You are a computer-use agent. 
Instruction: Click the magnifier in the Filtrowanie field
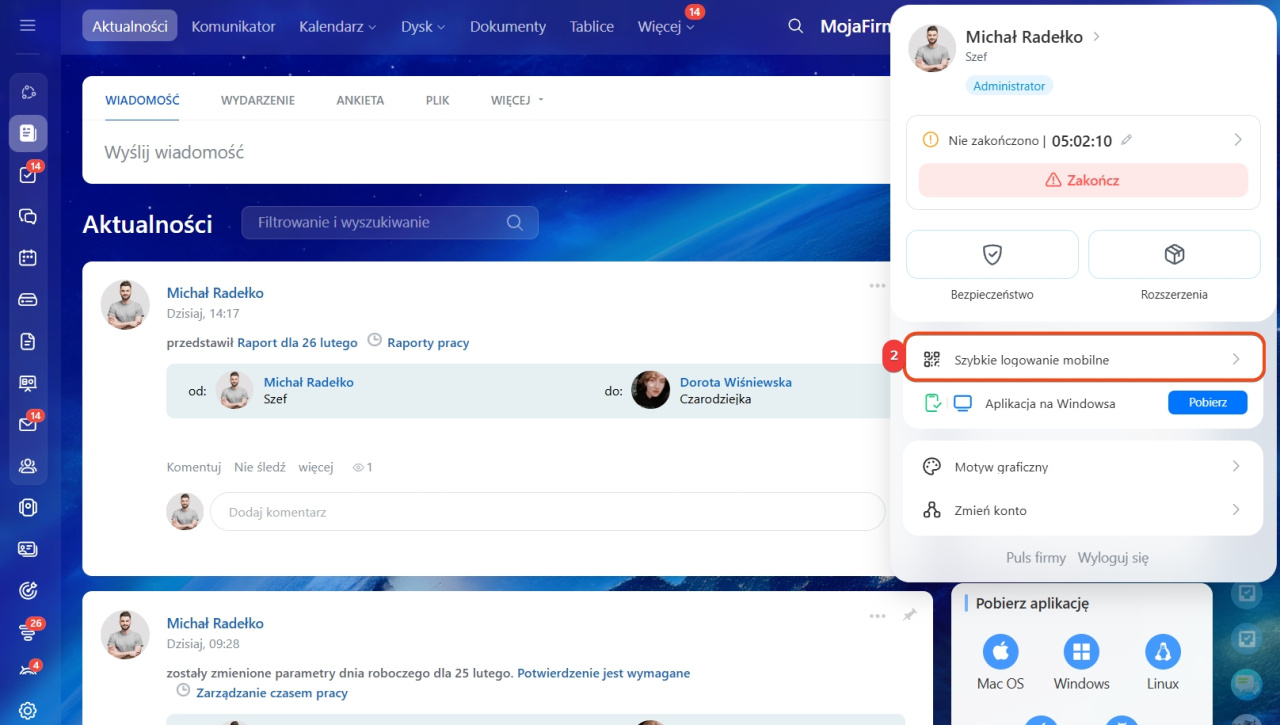pyautogui.click(x=515, y=222)
